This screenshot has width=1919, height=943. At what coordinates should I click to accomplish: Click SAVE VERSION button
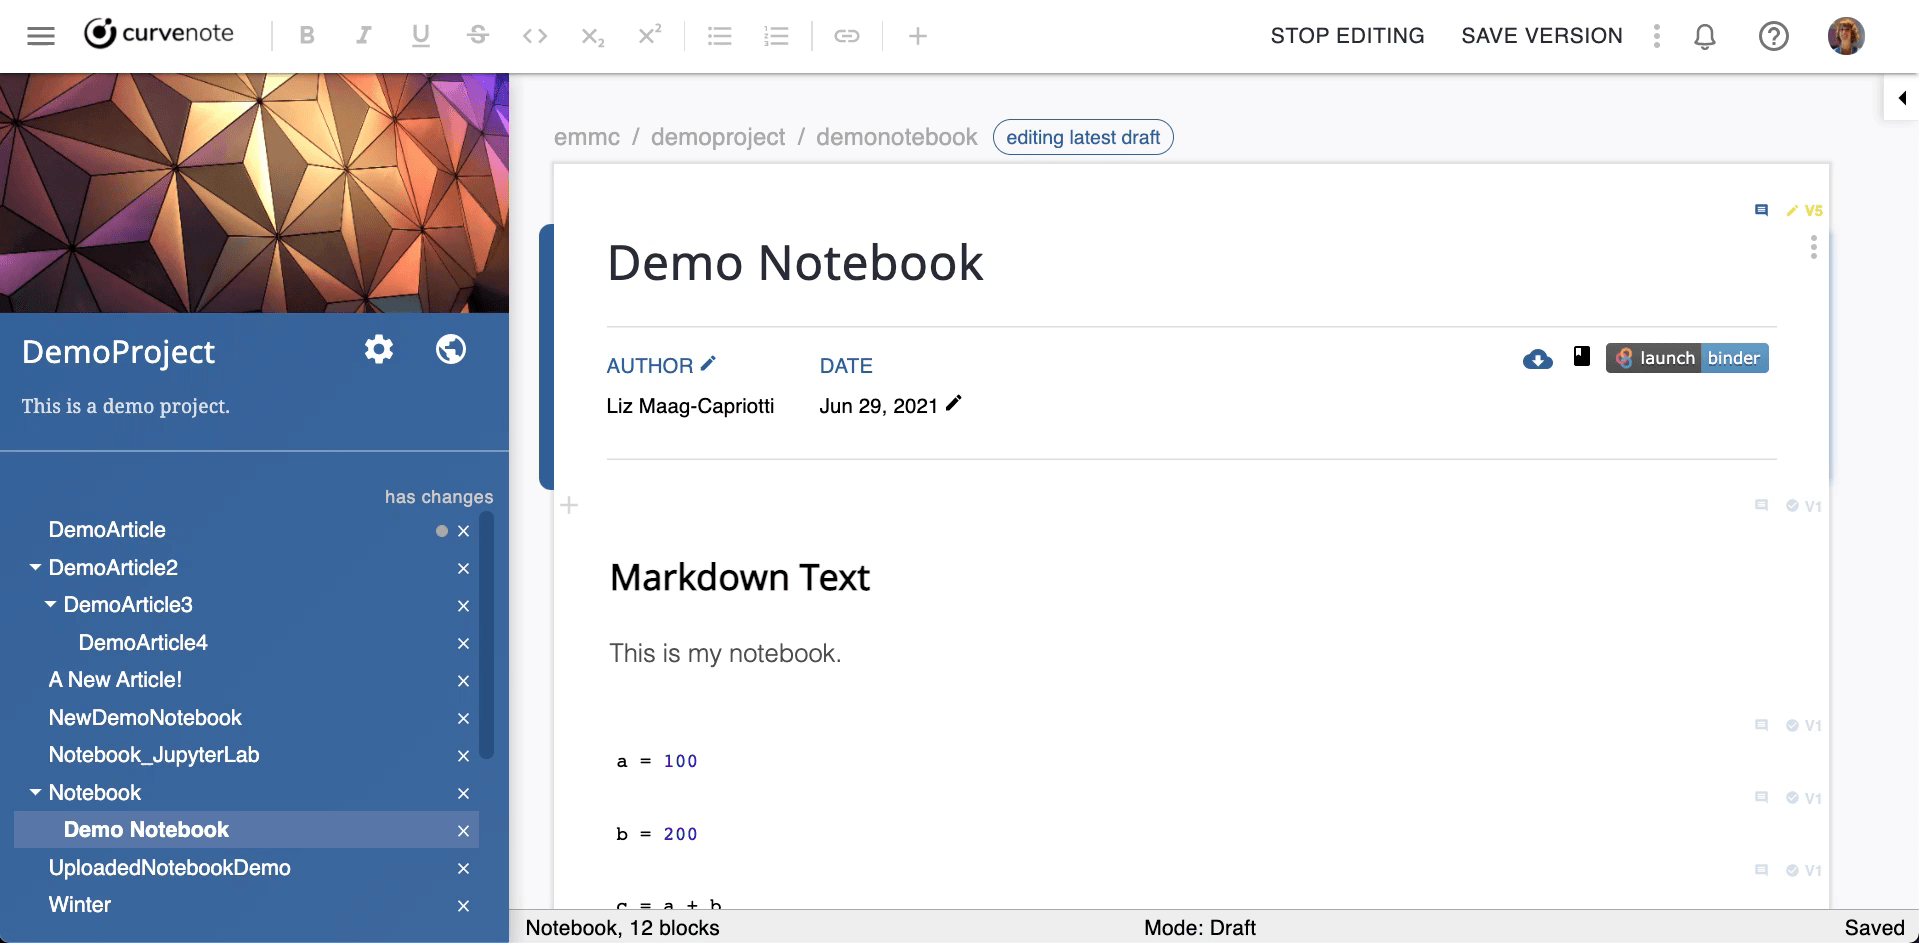coord(1541,36)
